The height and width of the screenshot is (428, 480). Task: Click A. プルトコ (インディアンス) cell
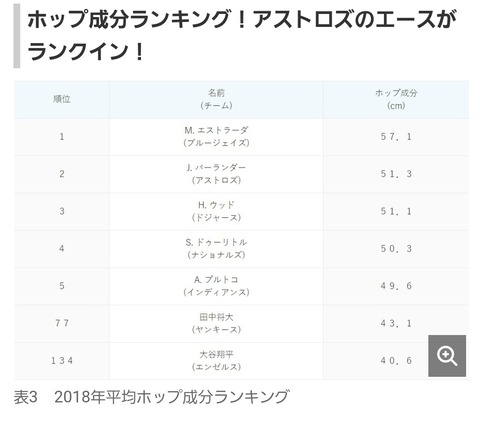click(x=216, y=286)
